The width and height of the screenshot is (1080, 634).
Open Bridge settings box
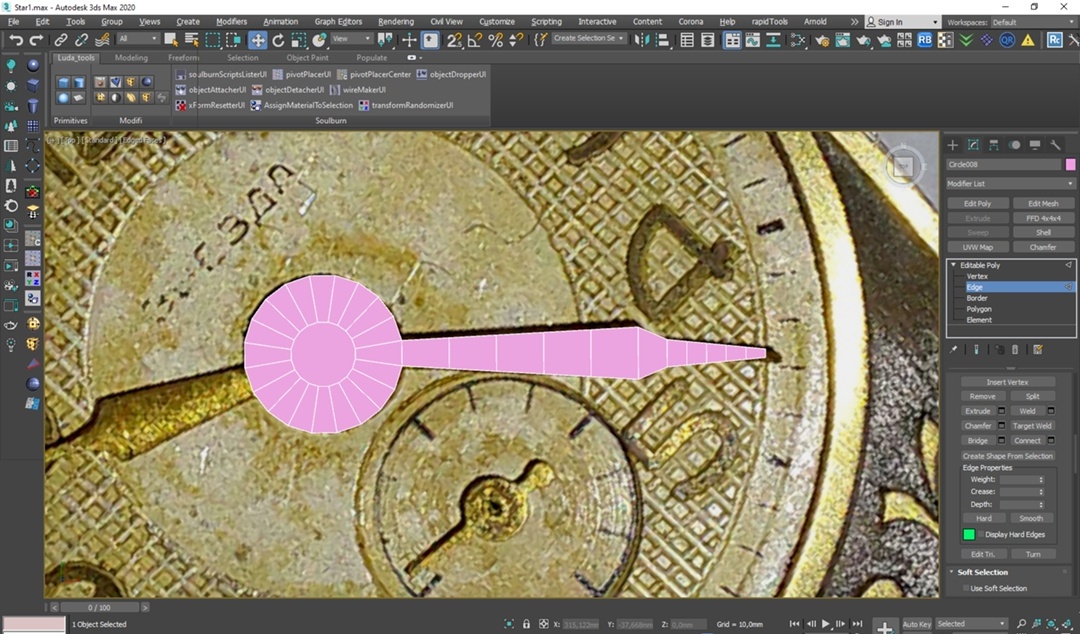[1001, 440]
